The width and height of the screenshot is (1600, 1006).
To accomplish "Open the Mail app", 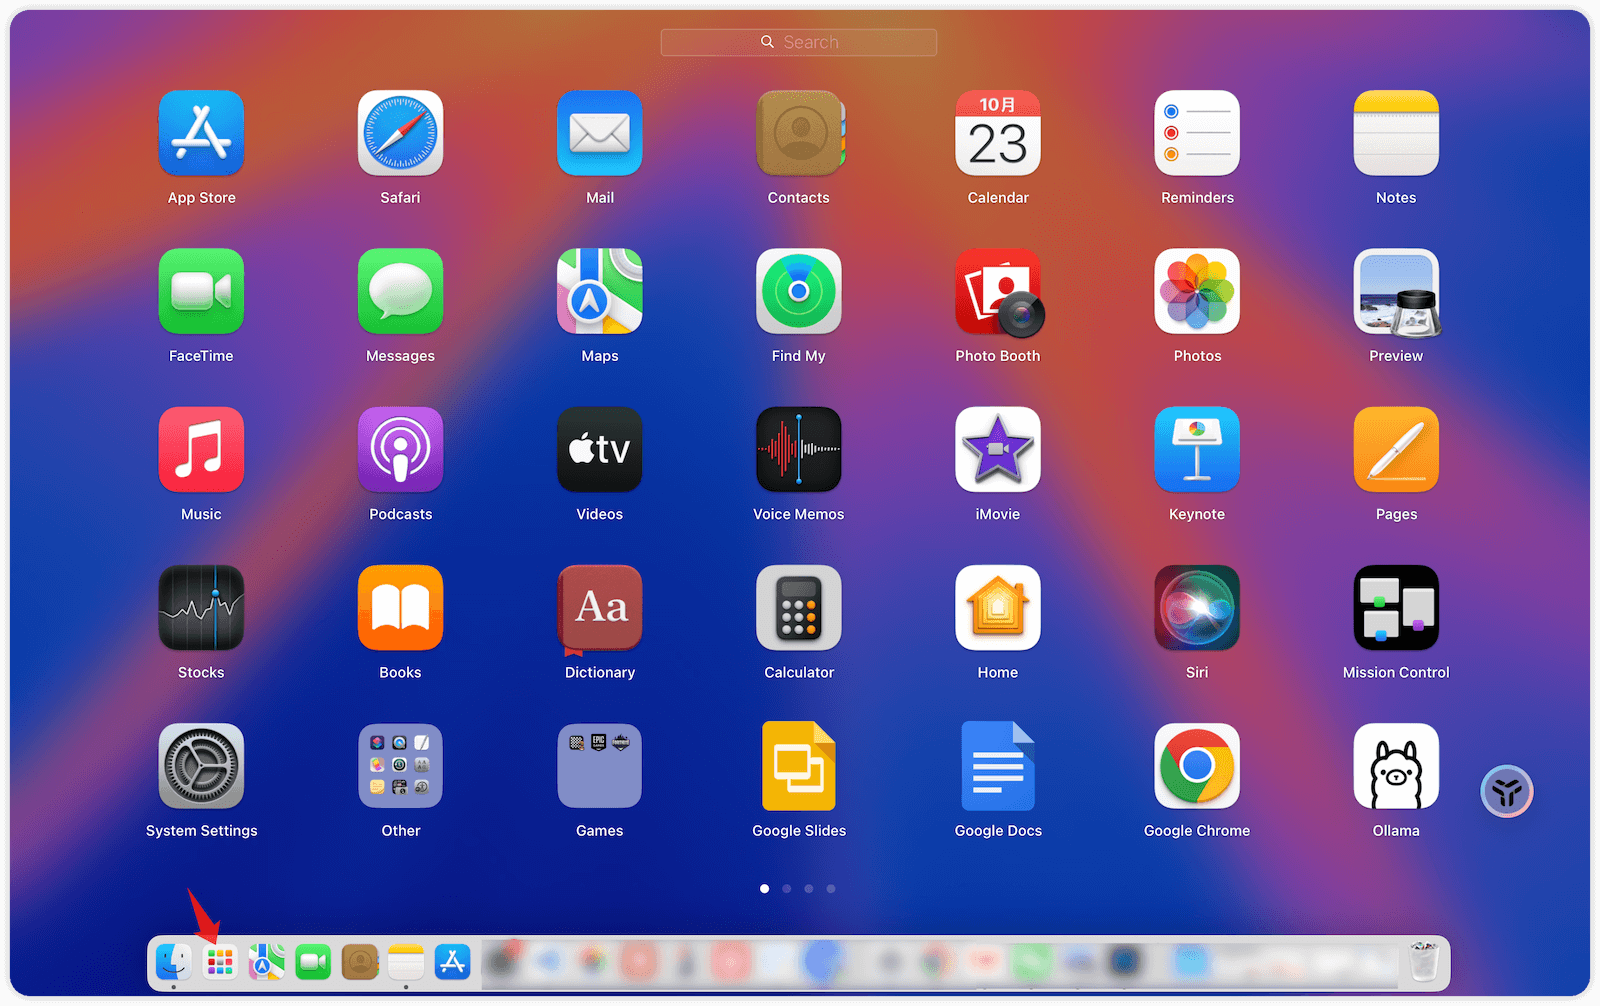I will pos(600,133).
